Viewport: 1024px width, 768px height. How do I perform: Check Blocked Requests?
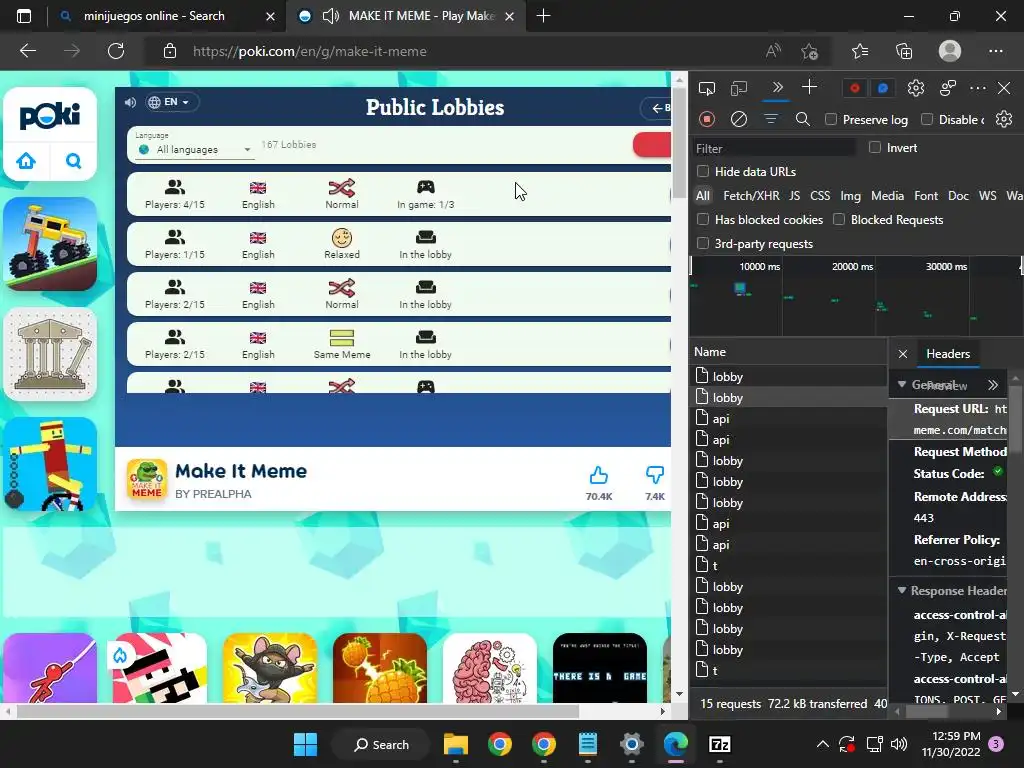[x=839, y=219]
